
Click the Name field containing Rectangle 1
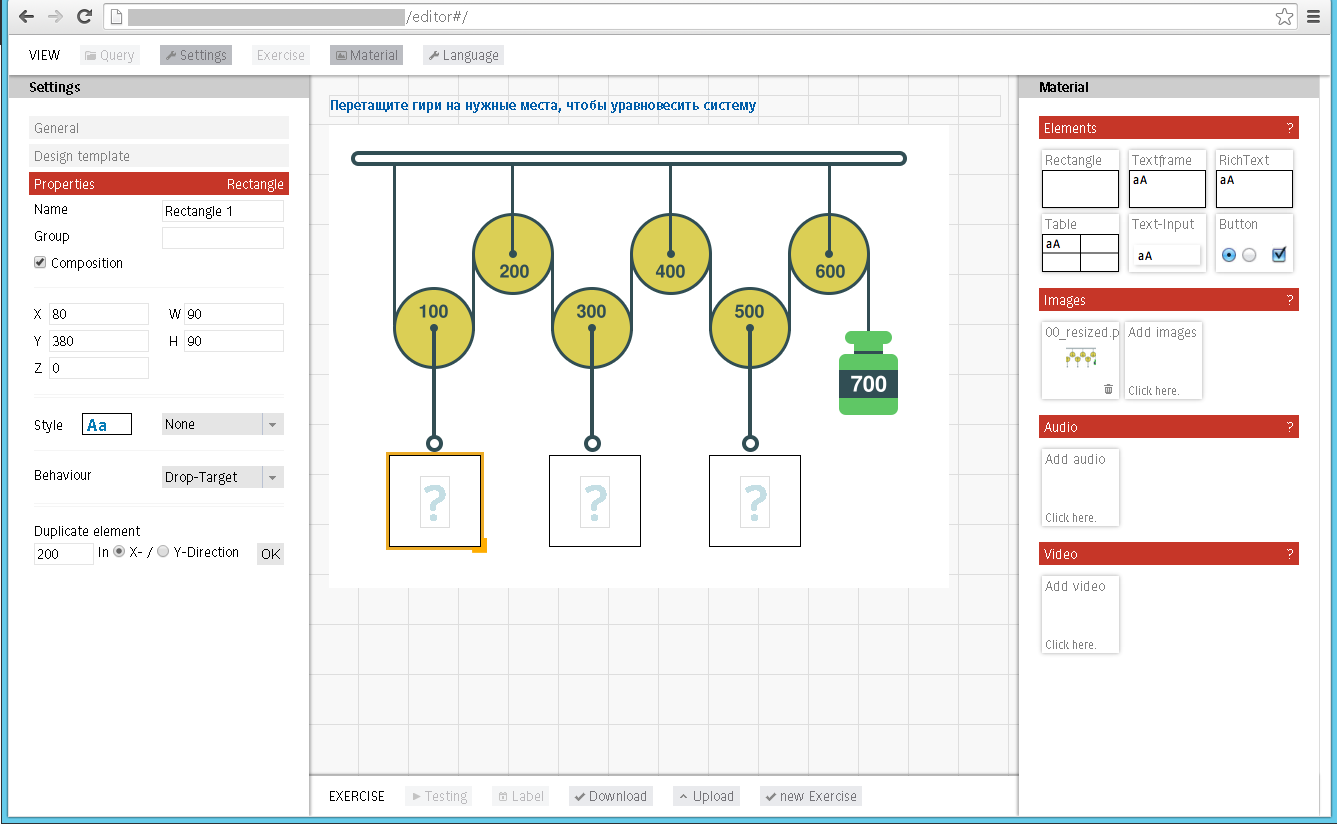223,211
